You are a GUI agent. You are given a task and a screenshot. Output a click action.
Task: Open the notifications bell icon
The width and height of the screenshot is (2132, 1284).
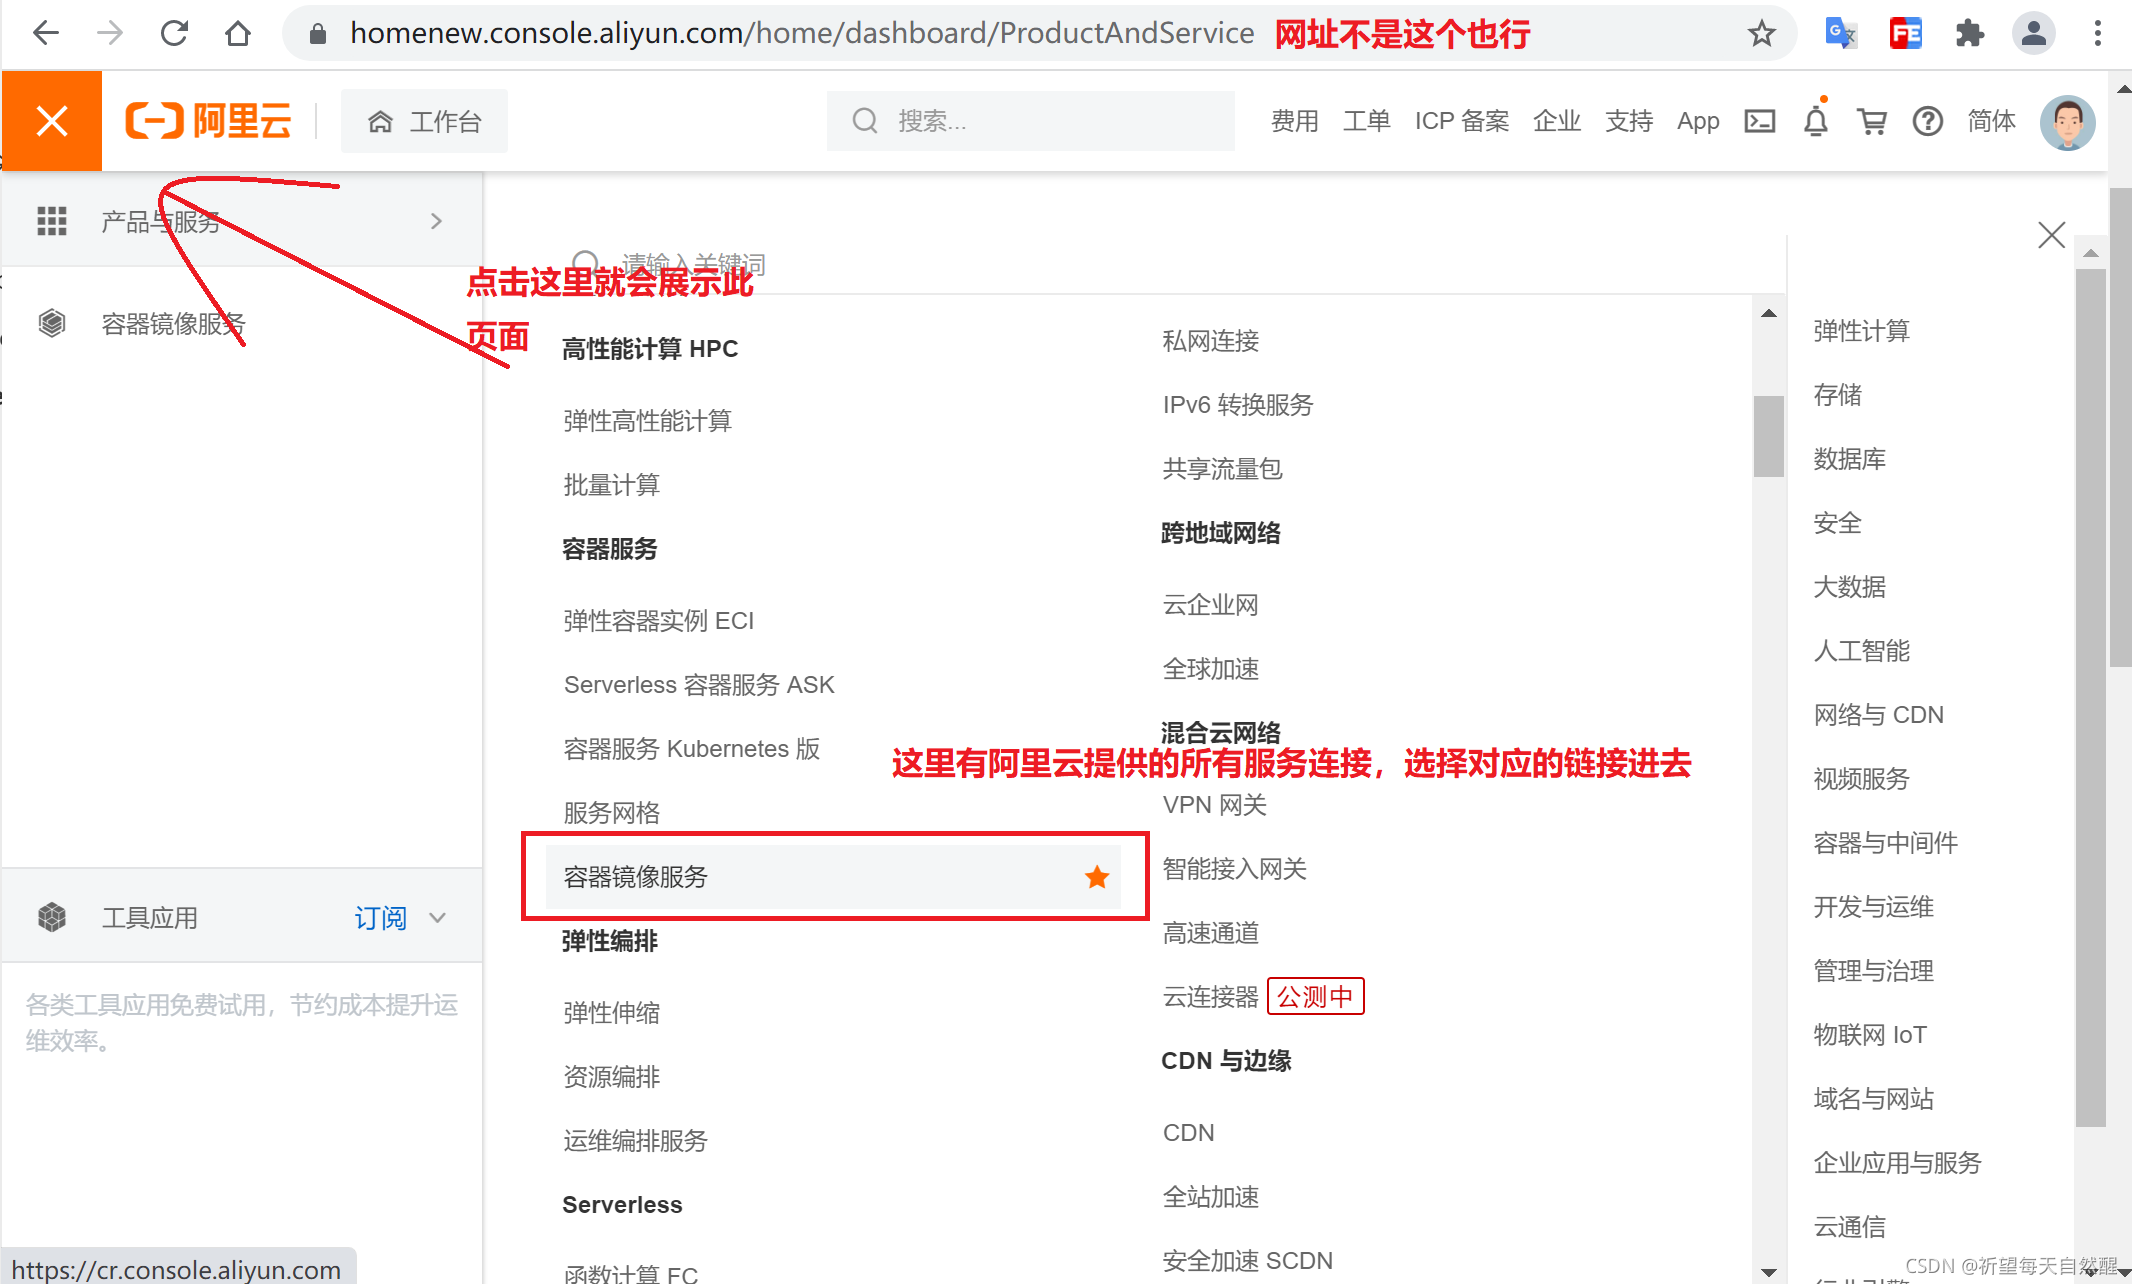pyautogui.click(x=1816, y=121)
